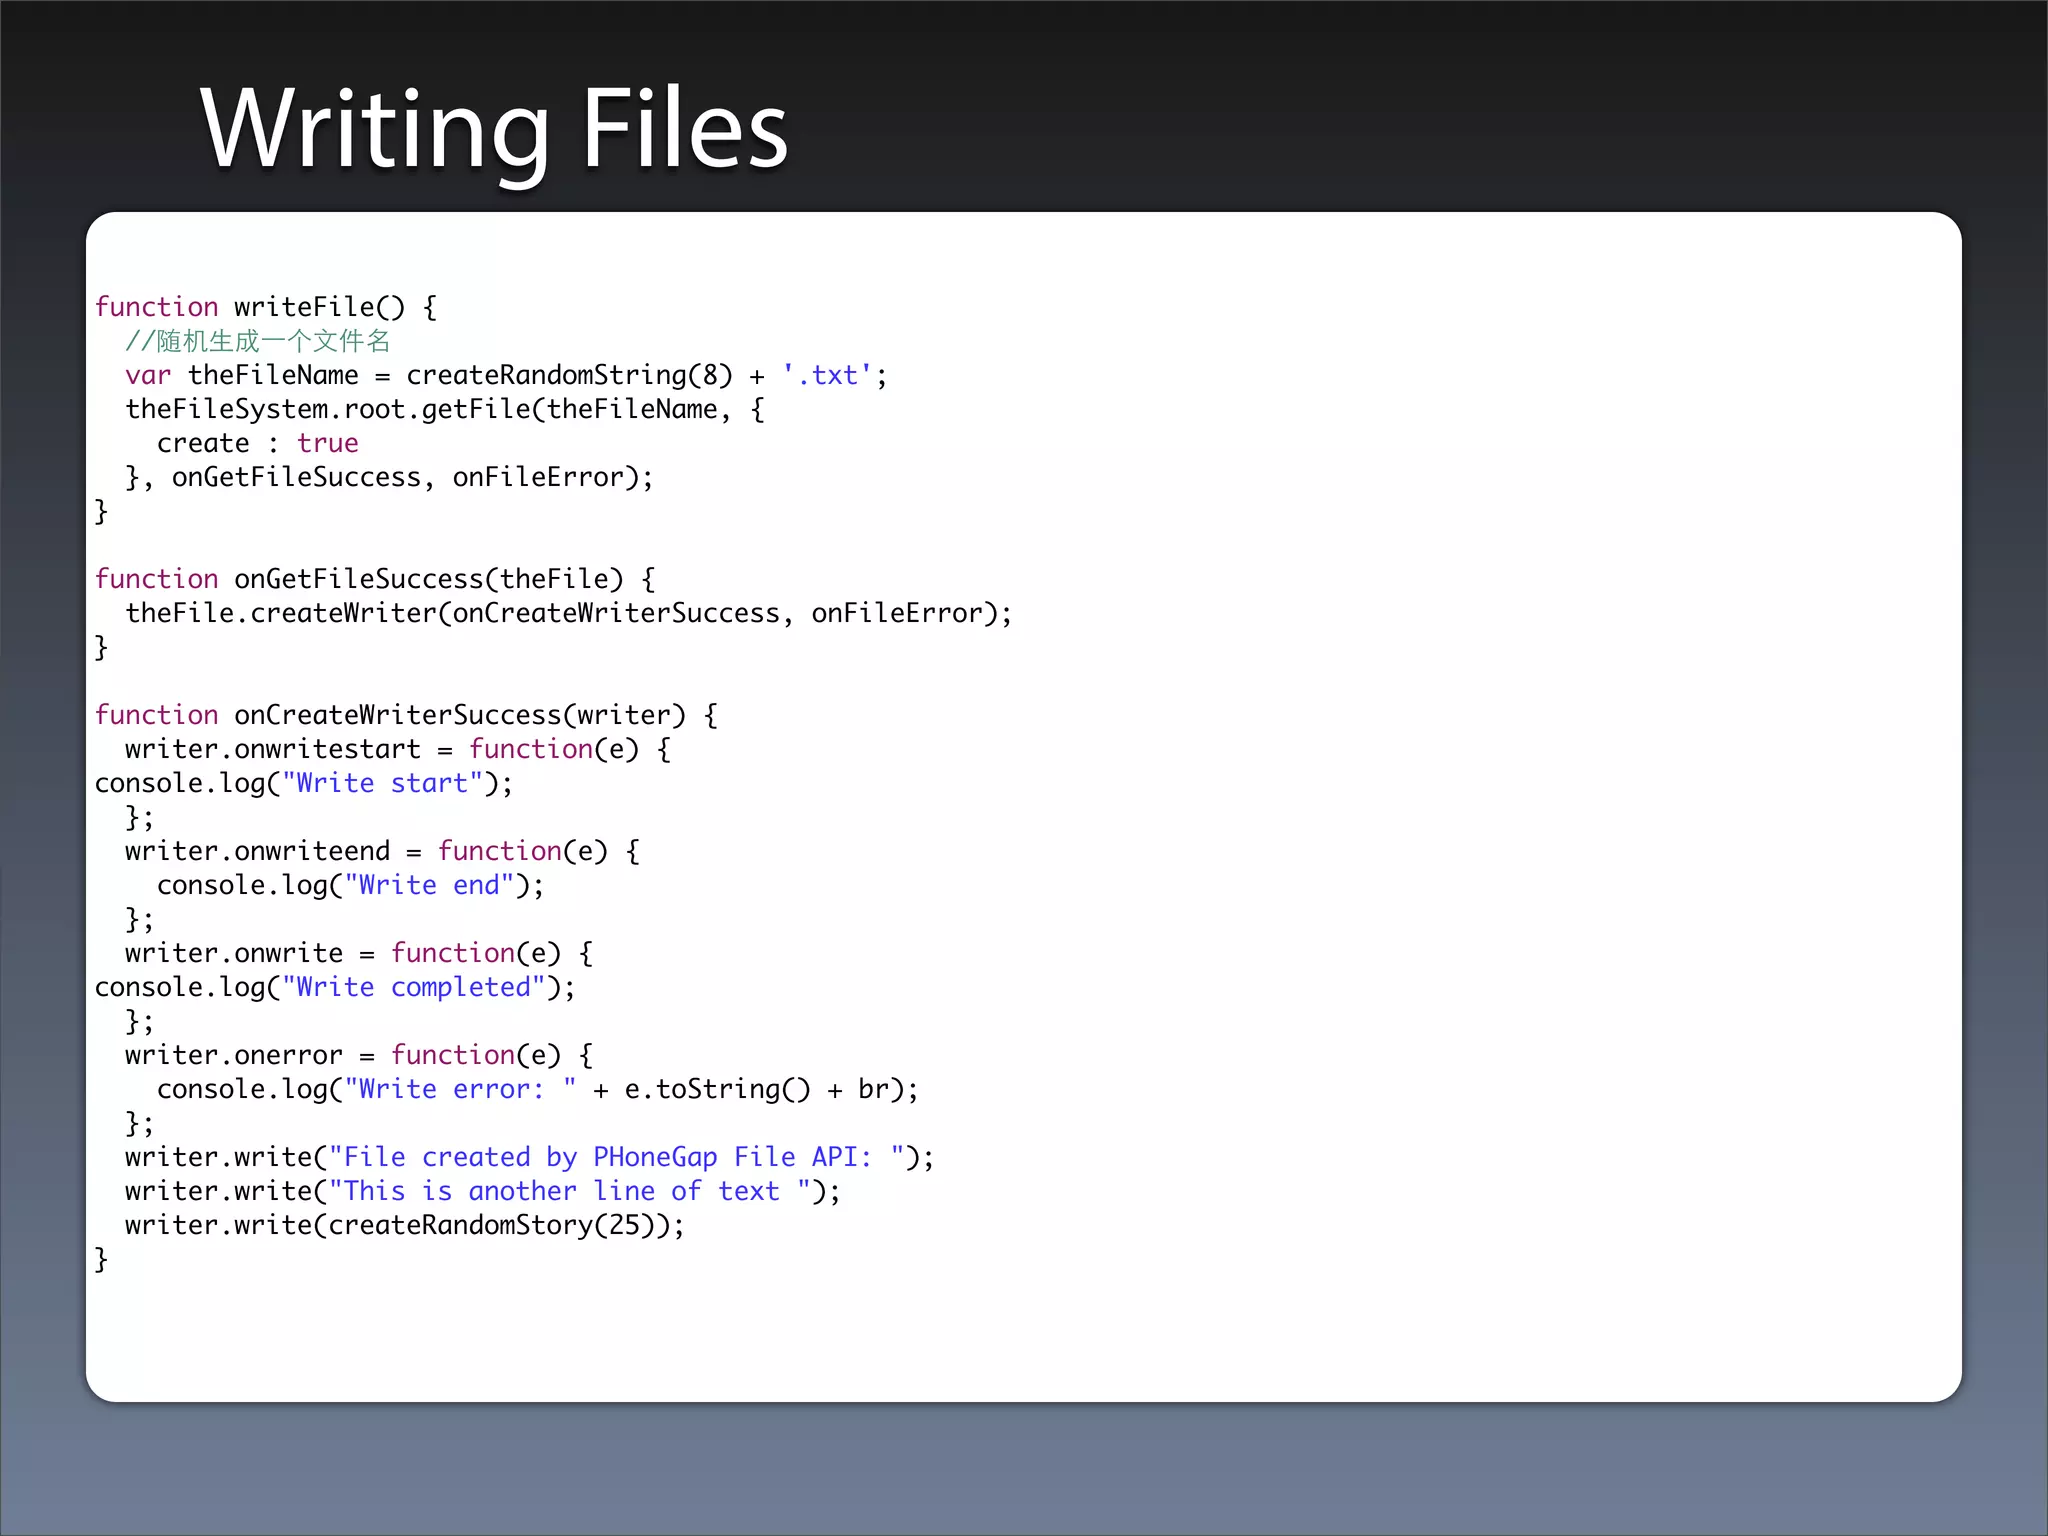Click the console.log("Write end"); line
This screenshot has width=2048, height=1536.
point(350,885)
